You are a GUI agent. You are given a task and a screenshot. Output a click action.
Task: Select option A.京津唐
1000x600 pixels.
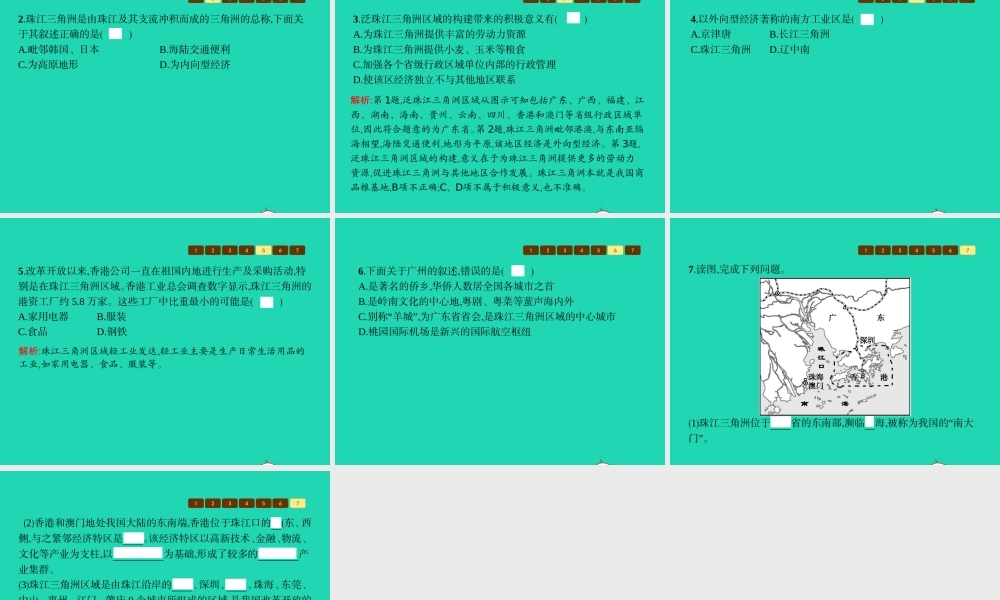pyautogui.click(x=710, y=34)
